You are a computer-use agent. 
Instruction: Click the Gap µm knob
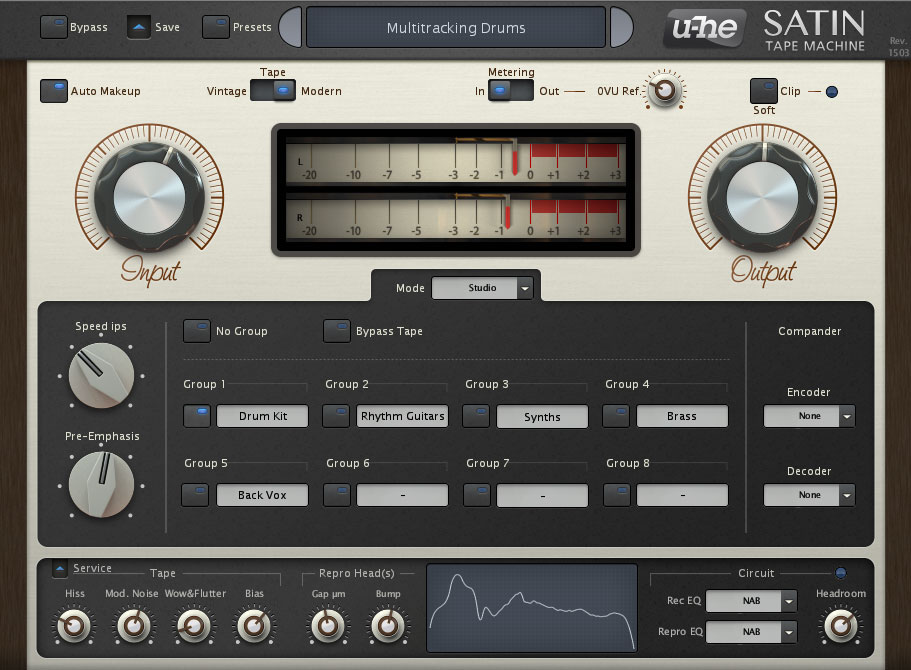[x=328, y=626]
